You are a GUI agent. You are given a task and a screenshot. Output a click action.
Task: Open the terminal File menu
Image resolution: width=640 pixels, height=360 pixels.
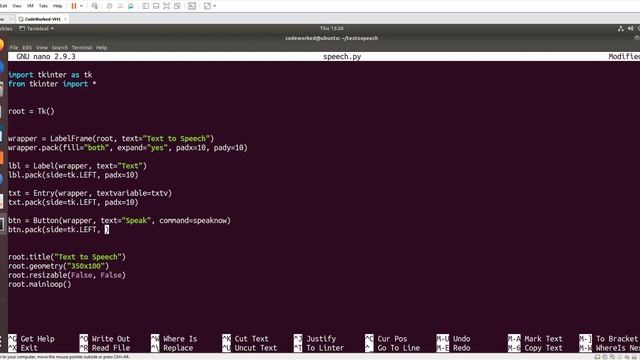click(x=14, y=47)
